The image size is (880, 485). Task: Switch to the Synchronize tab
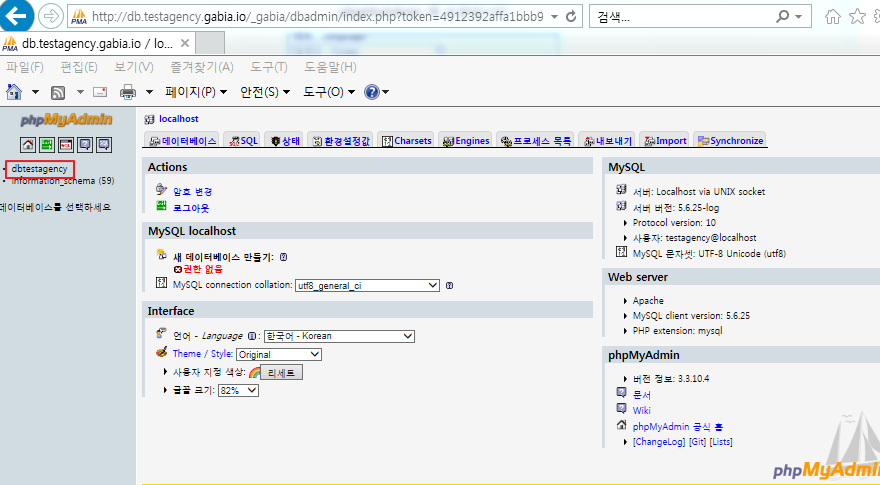730,140
